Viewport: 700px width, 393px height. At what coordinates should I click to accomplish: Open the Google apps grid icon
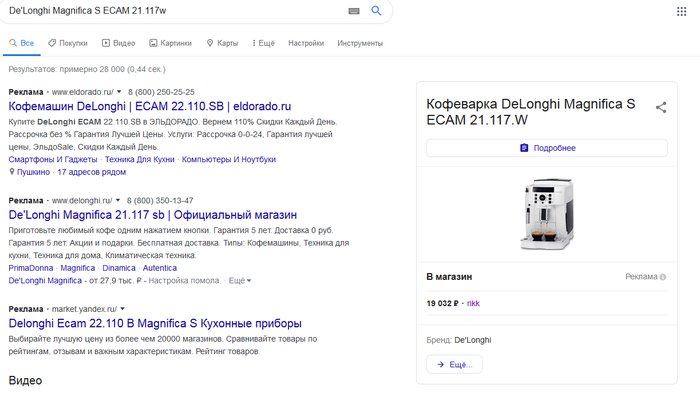click(x=681, y=12)
